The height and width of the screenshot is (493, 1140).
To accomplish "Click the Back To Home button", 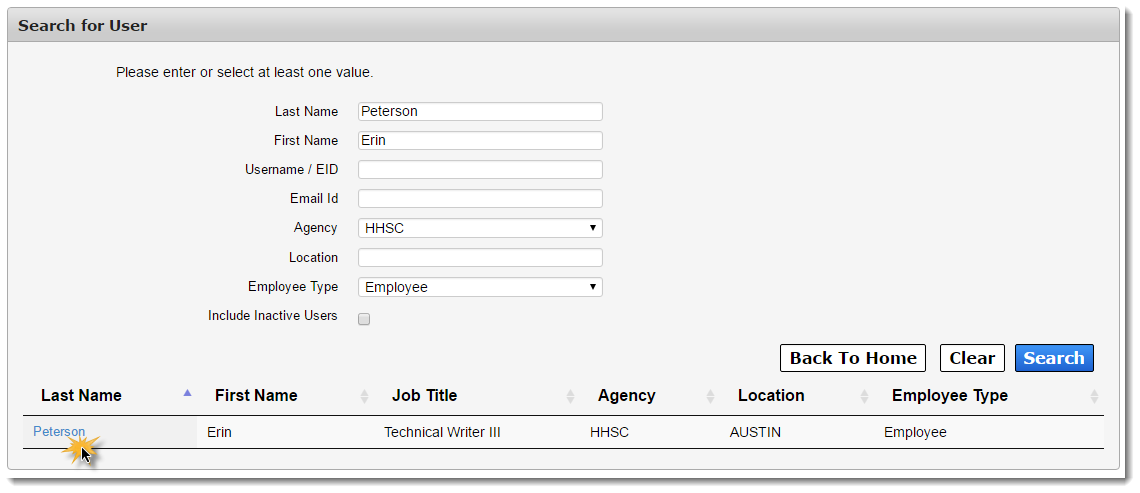I will 853,358.
